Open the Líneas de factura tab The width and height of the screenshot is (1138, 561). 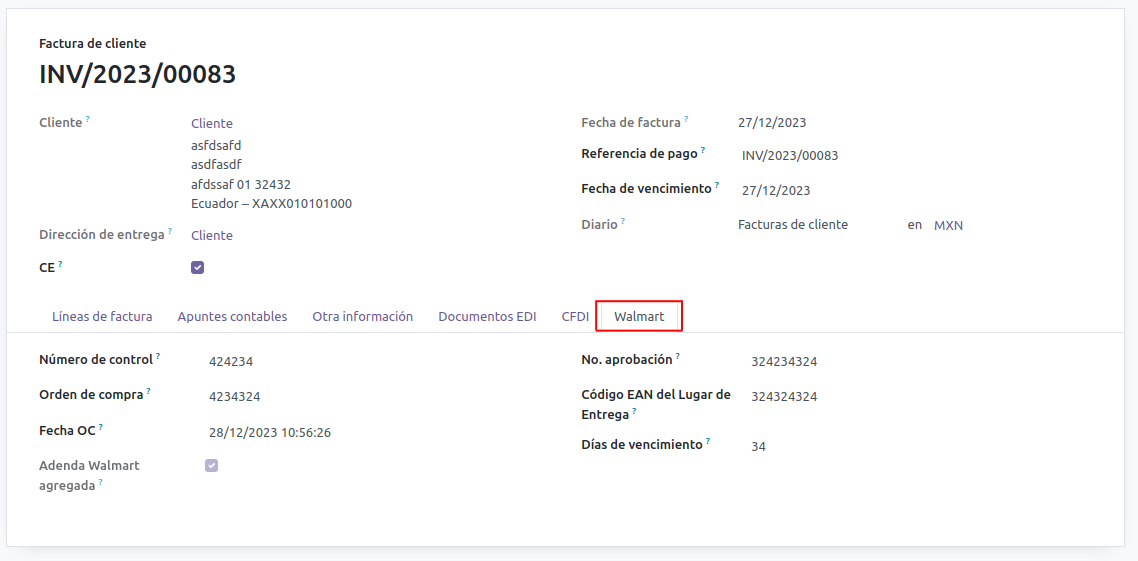tap(102, 317)
